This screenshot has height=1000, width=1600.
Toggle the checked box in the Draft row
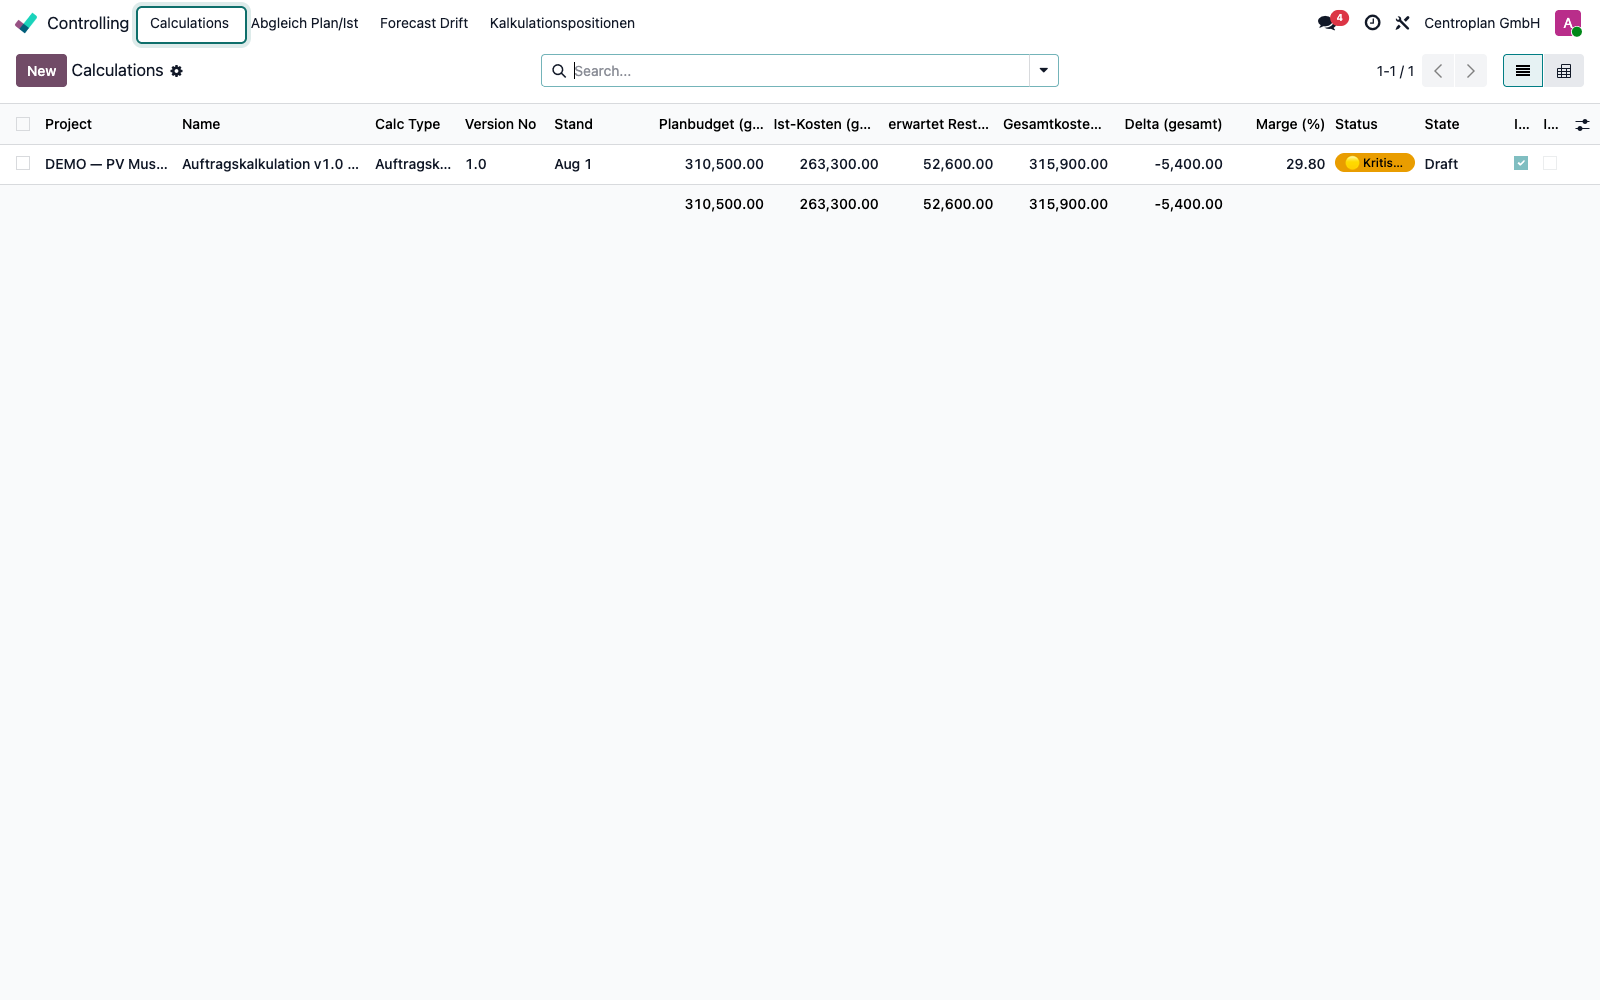tap(1521, 163)
